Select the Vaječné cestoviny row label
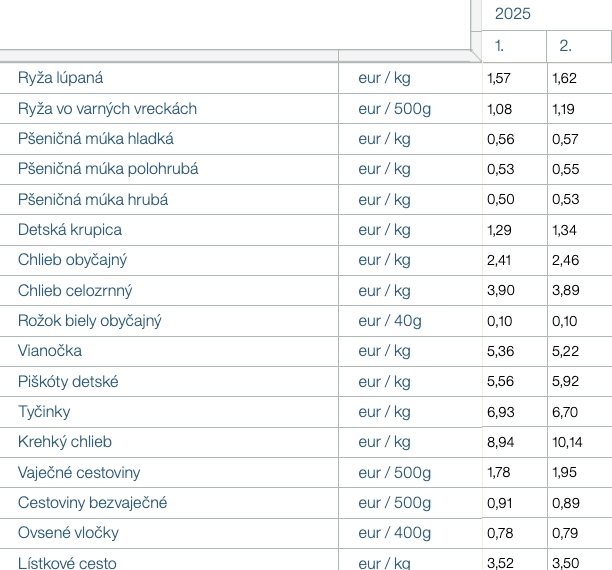Viewport: 612px width, 570px height. (79, 472)
